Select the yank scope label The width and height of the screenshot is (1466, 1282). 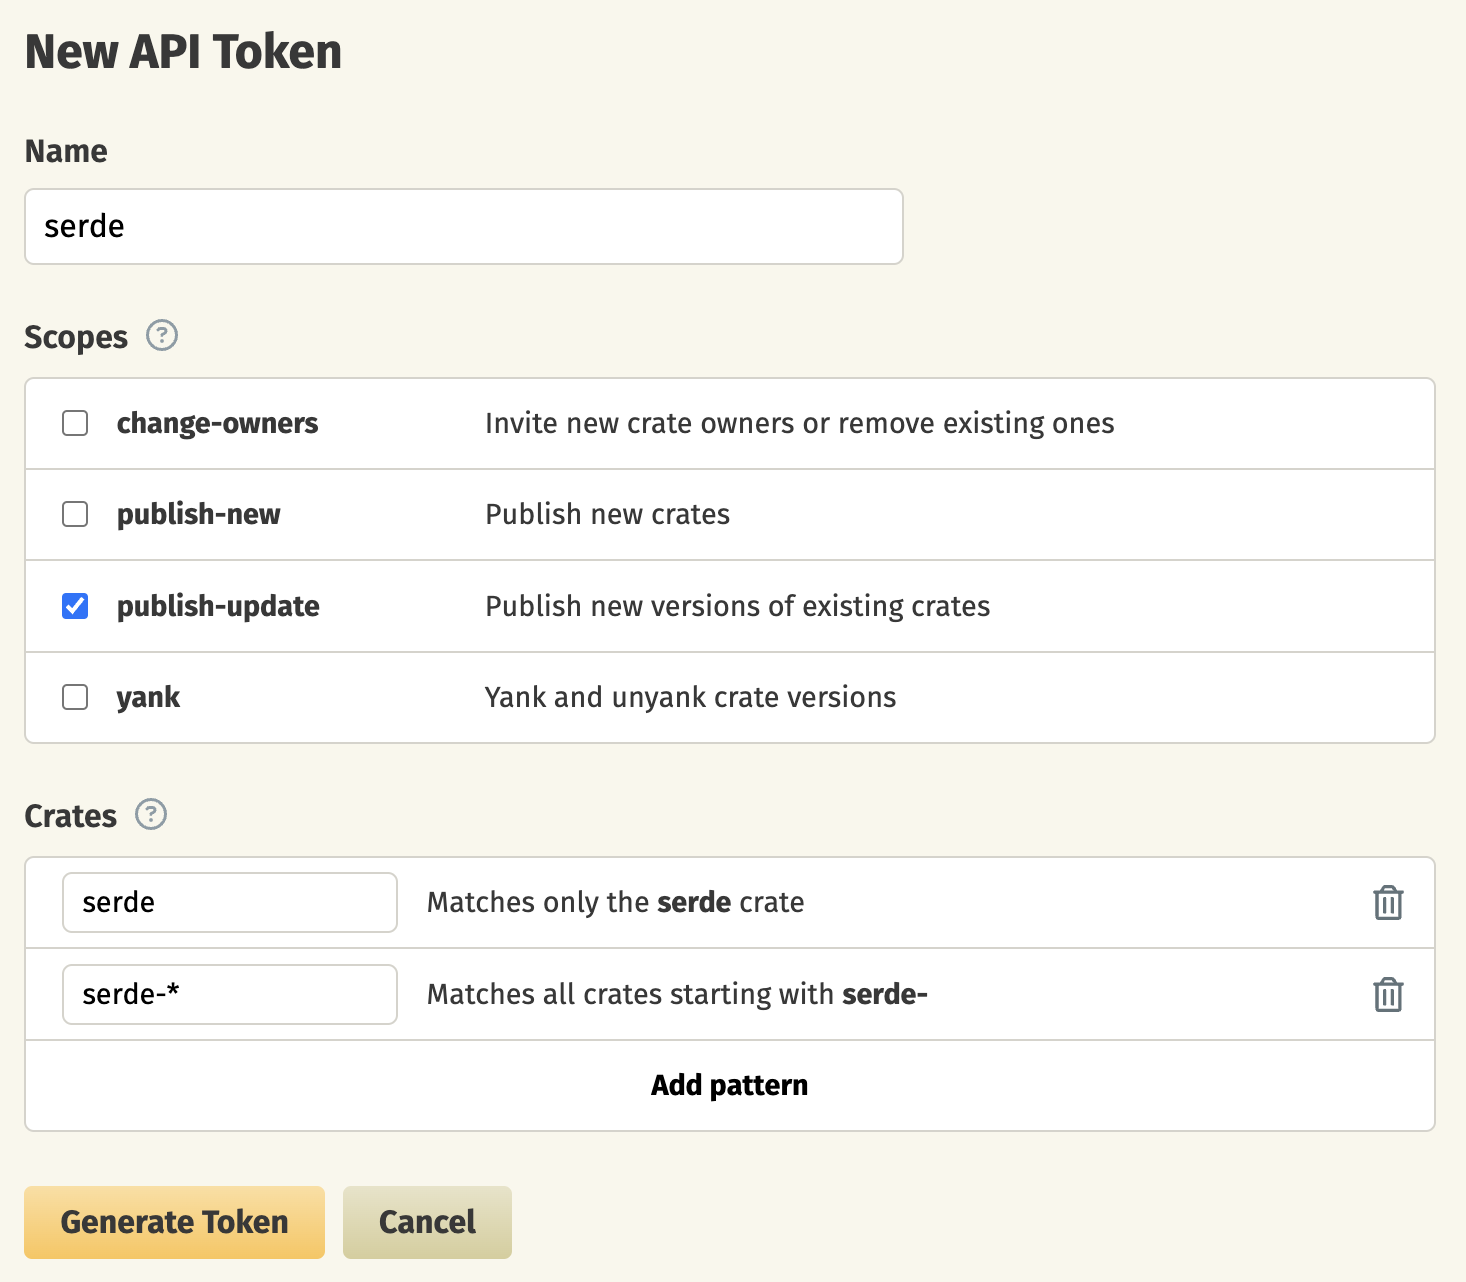click(148, 697)
